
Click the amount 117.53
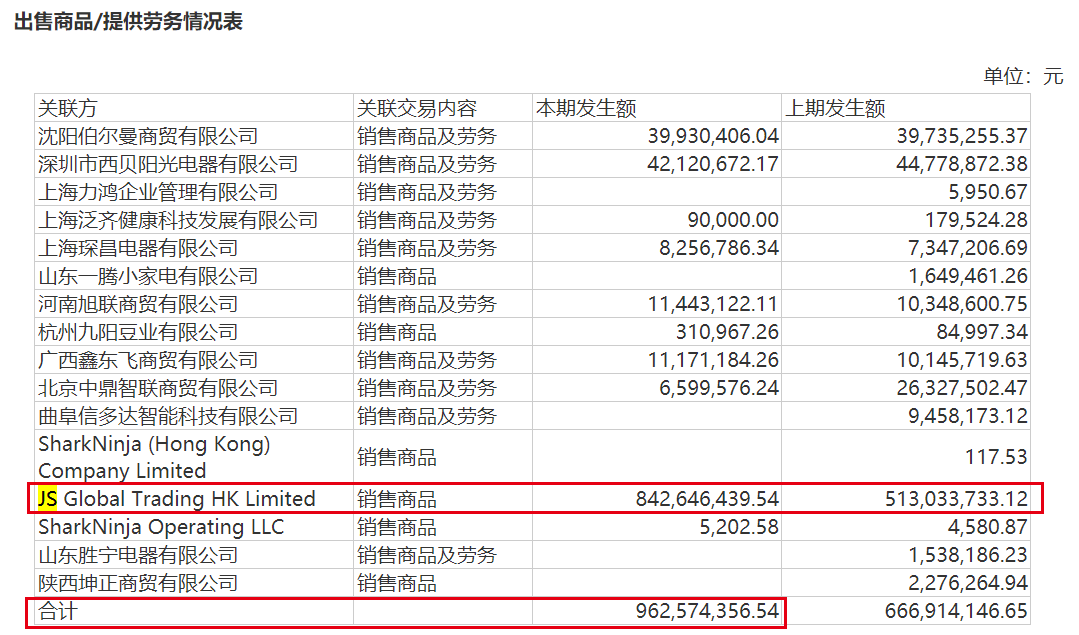coord(996,458)
